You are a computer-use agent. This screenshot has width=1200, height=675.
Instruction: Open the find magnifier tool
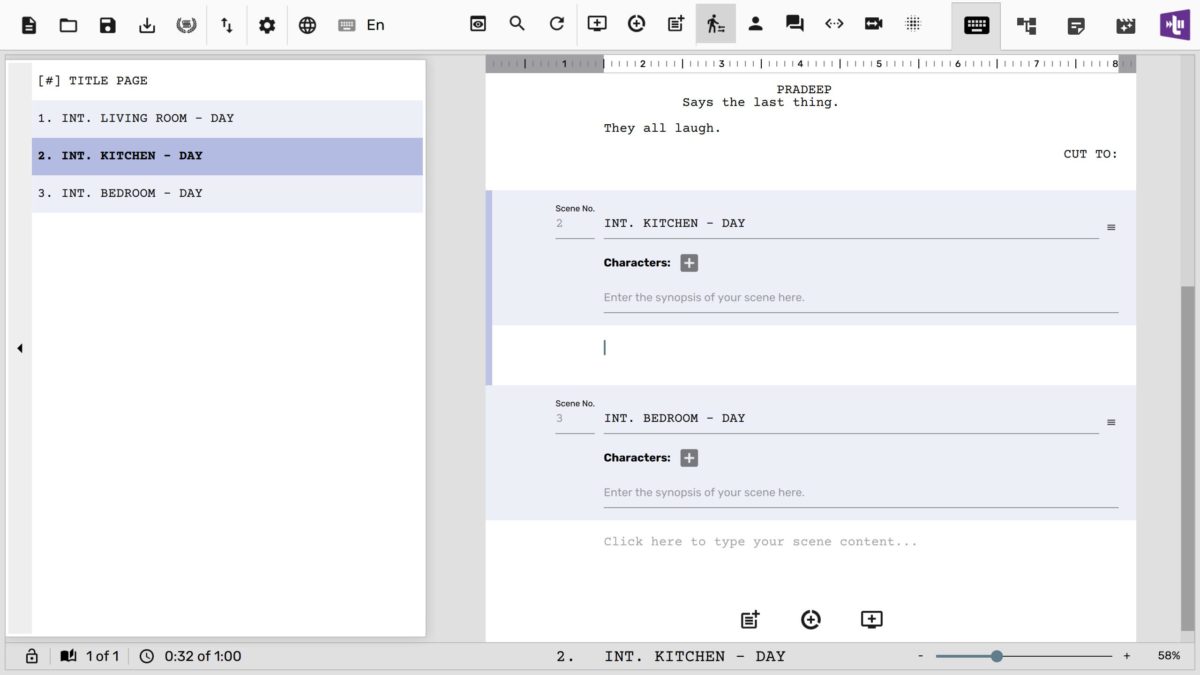click(x=517, y=24)
